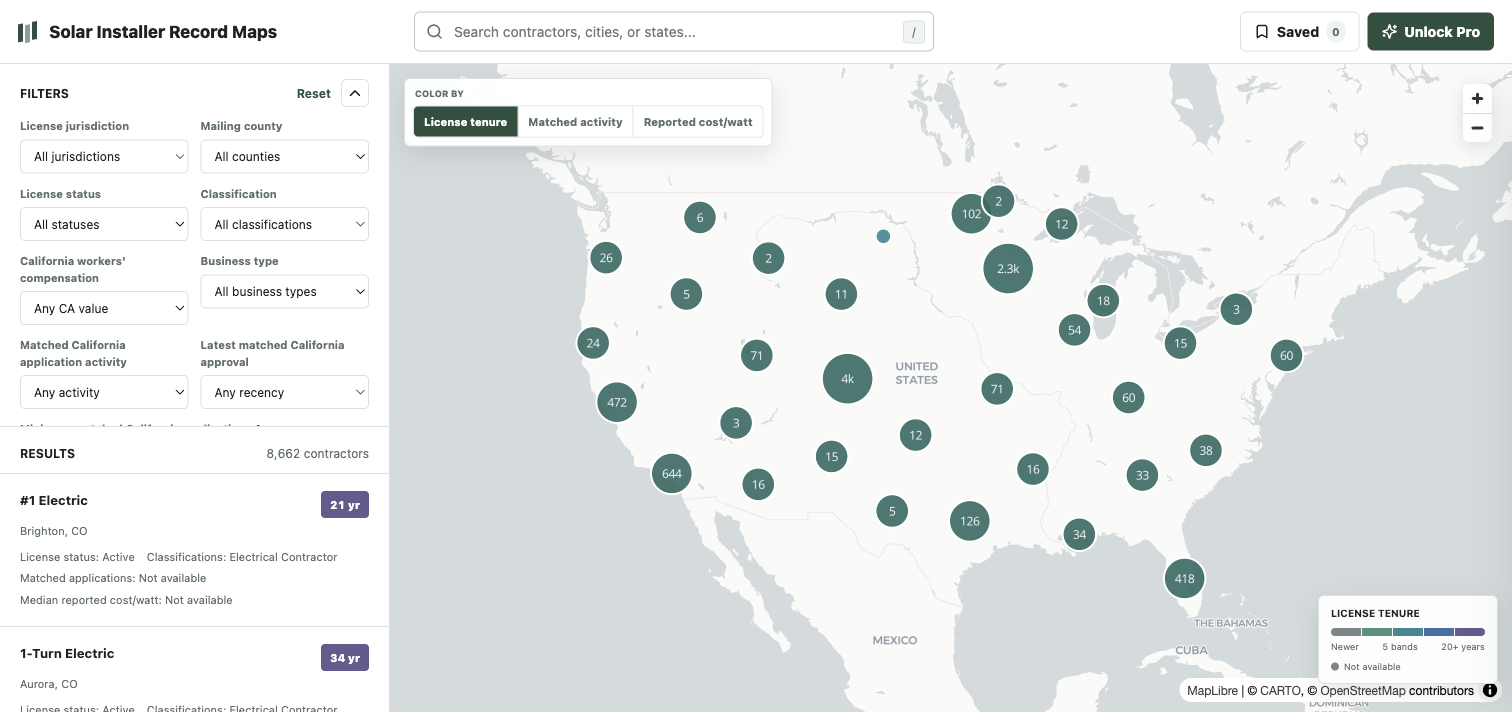Open the Matched California application activity dropdown

point(104,393)
